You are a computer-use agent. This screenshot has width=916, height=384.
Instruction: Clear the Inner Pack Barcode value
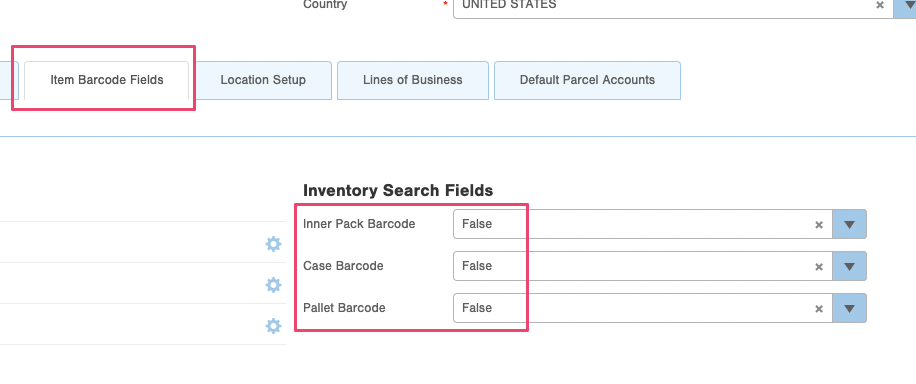[x=819, y=224]
